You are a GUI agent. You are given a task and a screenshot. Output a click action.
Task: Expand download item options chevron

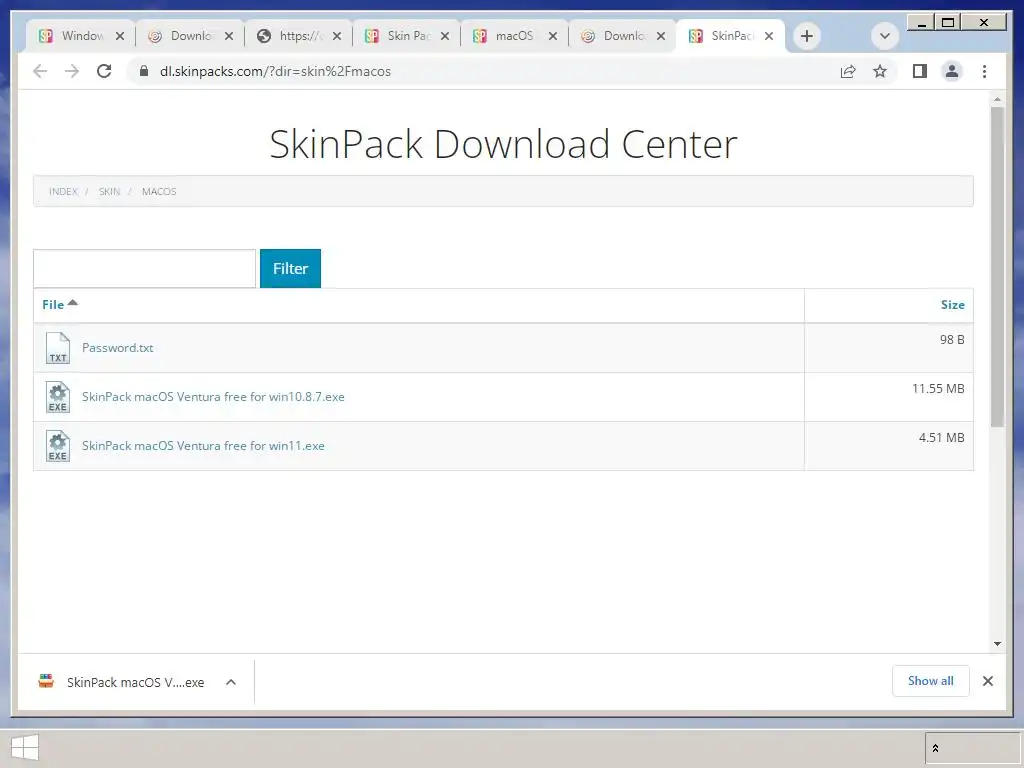(x=231, y=682)
